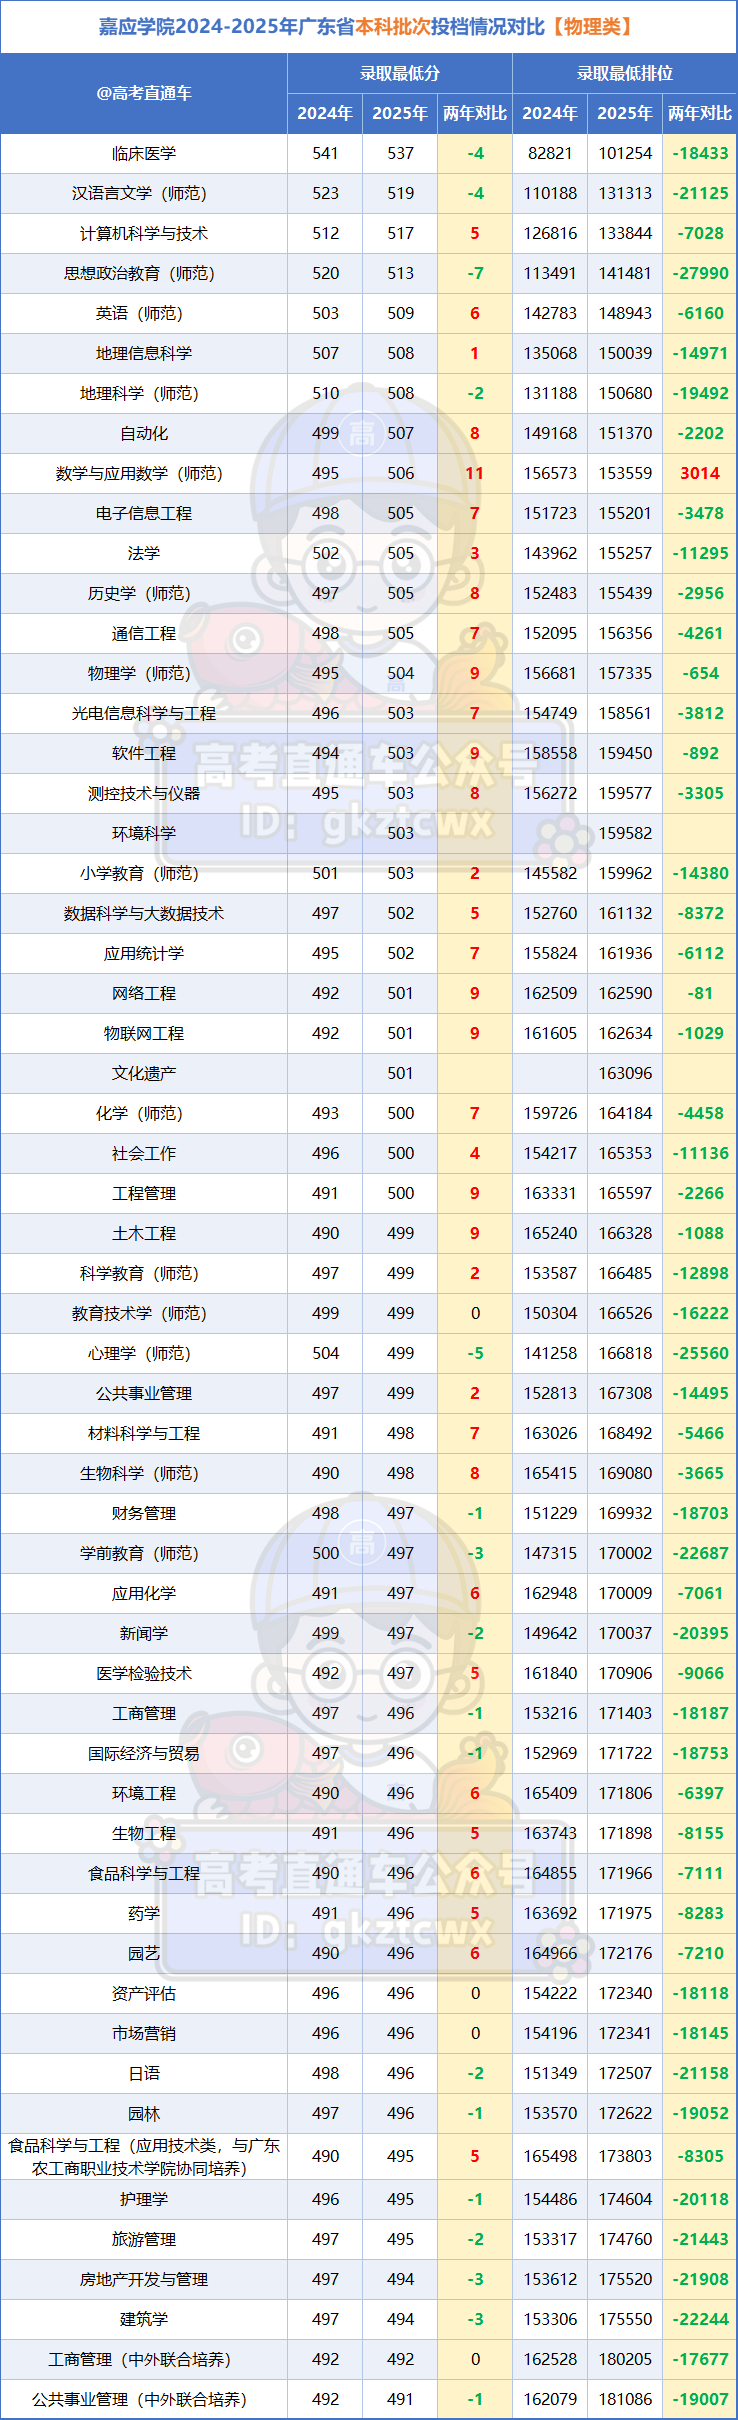The height and width of the screenshot is (2420, 738).
Task: Click the 软件工程 row label
Action: pyautogui.click(x=144, y=753)
